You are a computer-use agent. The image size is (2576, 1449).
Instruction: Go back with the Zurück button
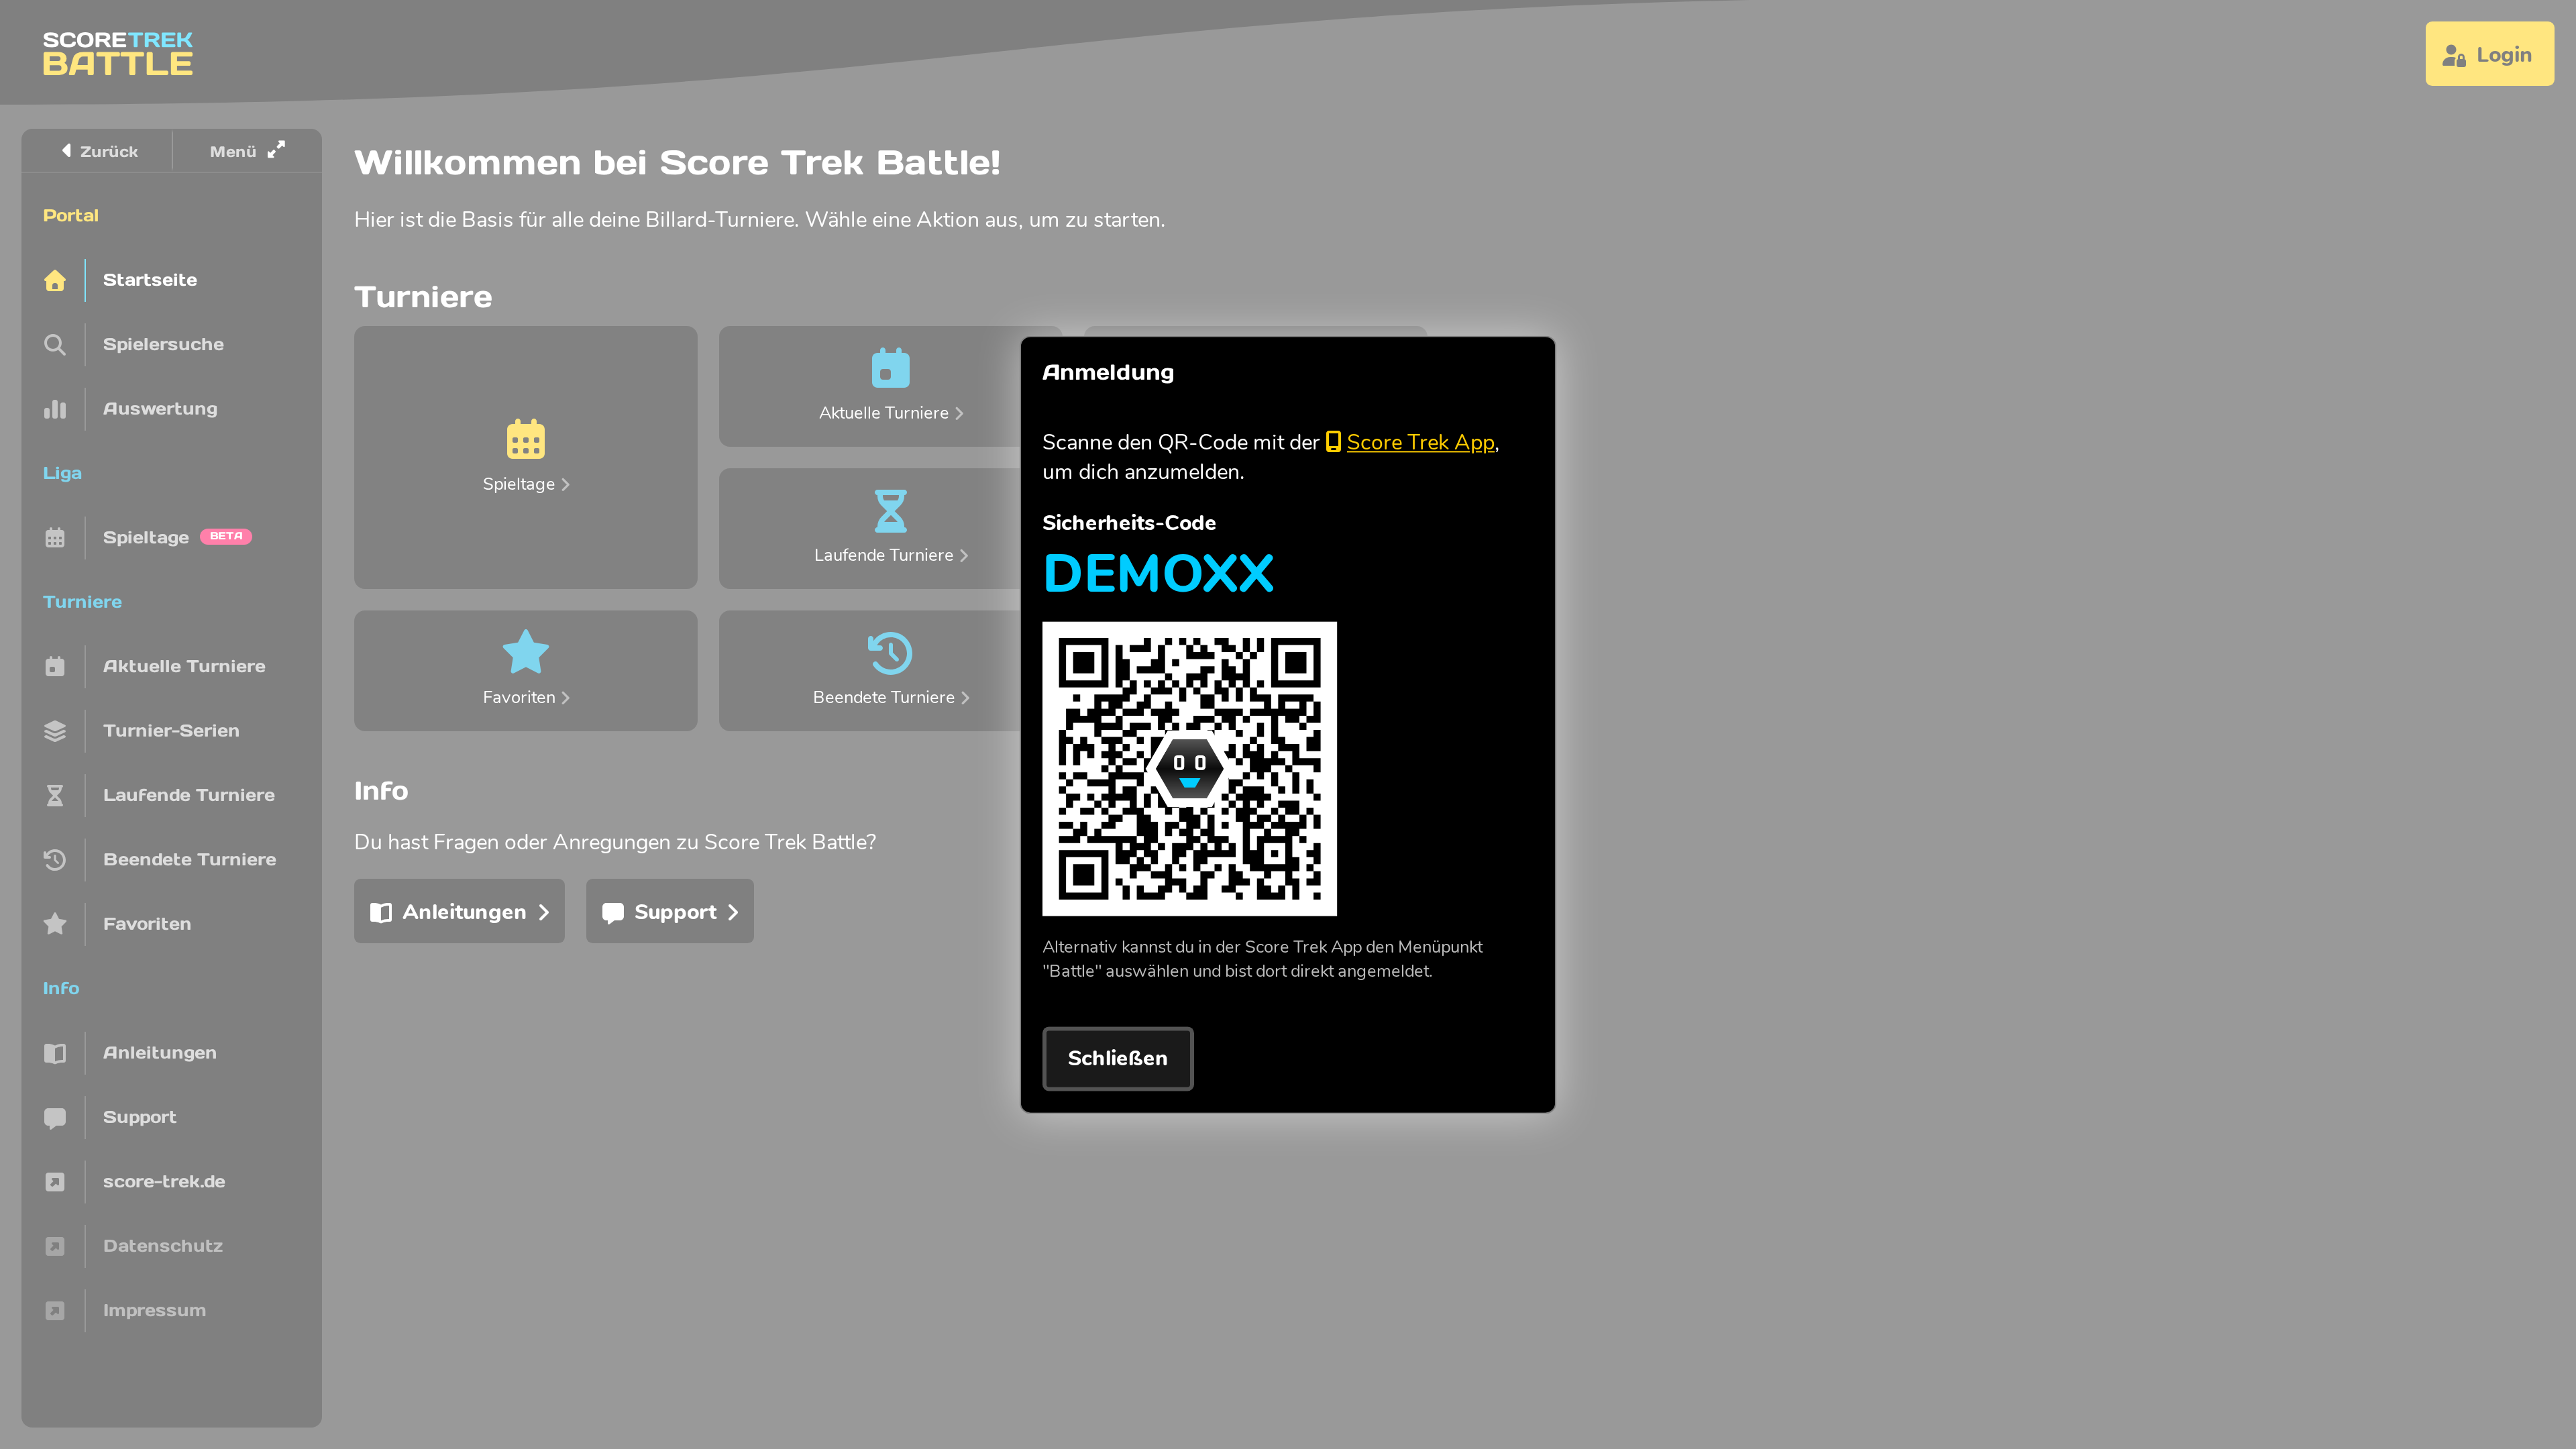[x=98, y=151]
